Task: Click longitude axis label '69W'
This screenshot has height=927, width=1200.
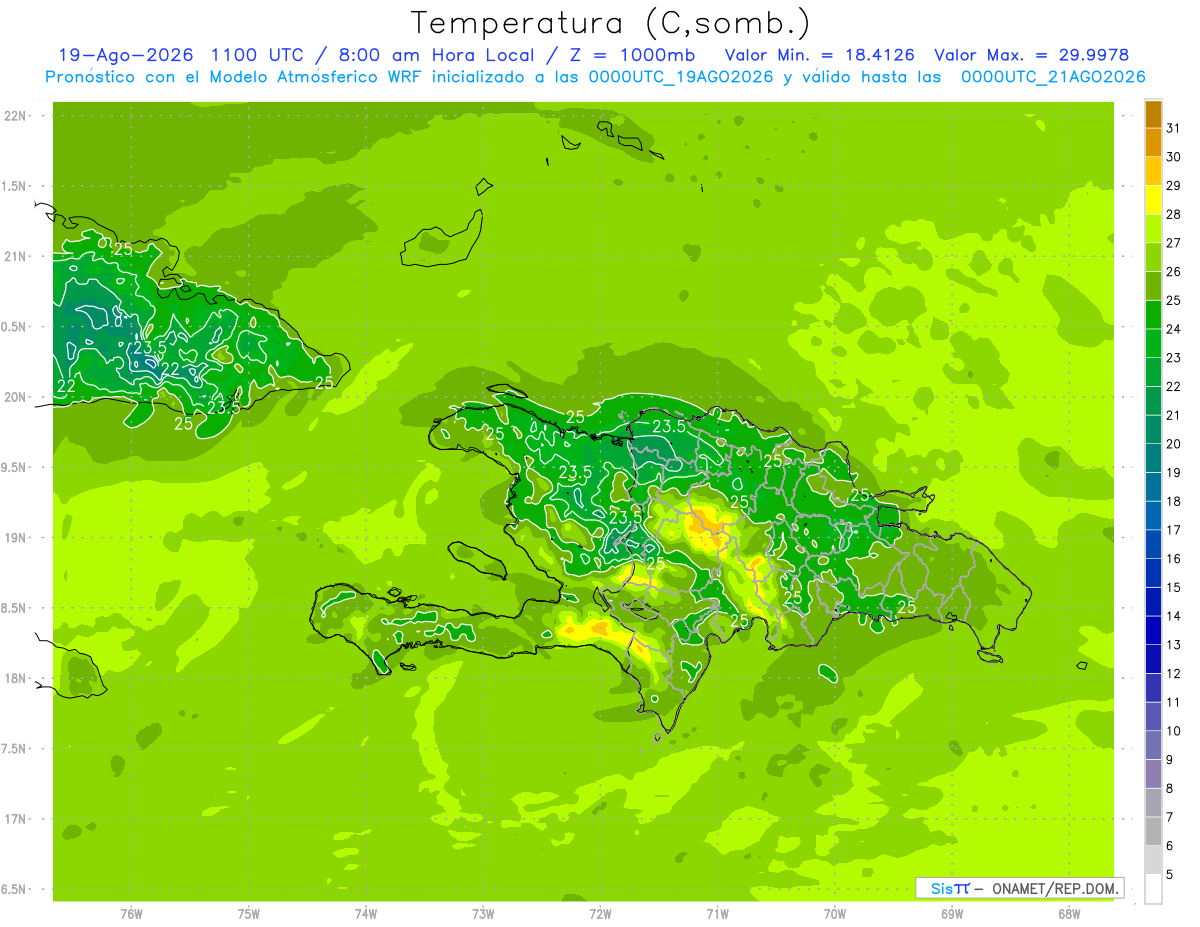Action: click(x=952, y=913)
